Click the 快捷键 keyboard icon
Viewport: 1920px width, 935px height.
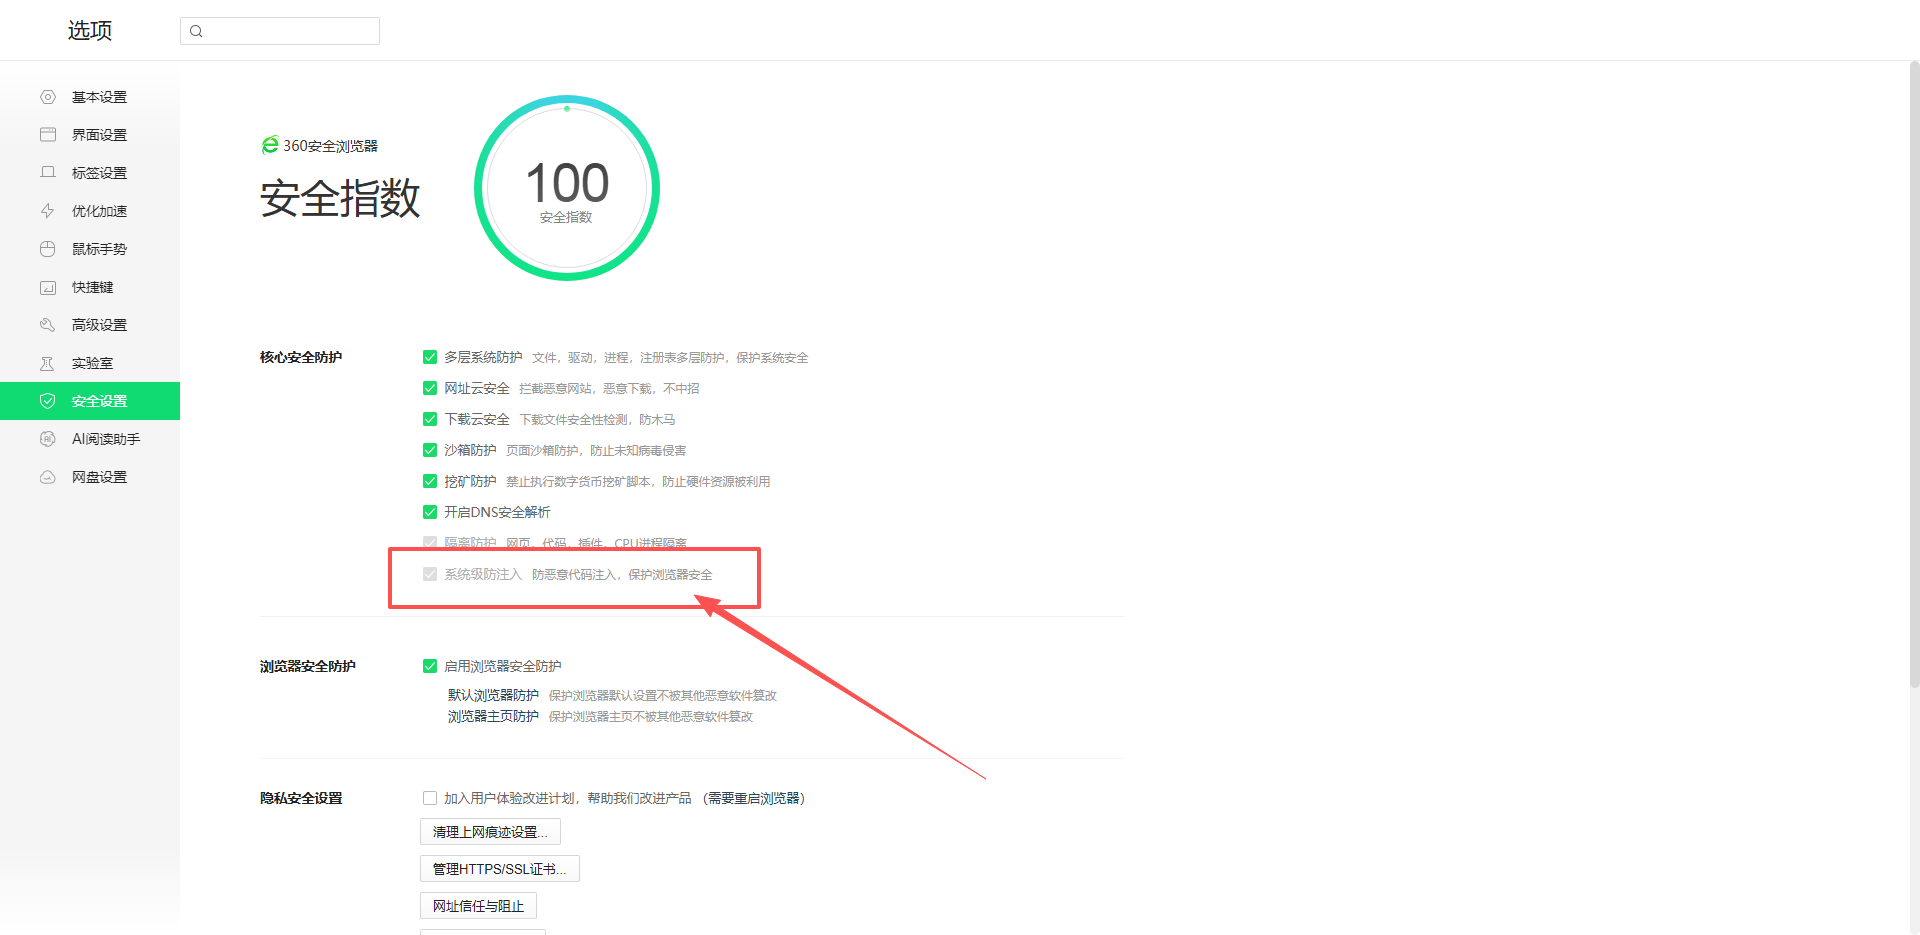[x=47, y=287]
